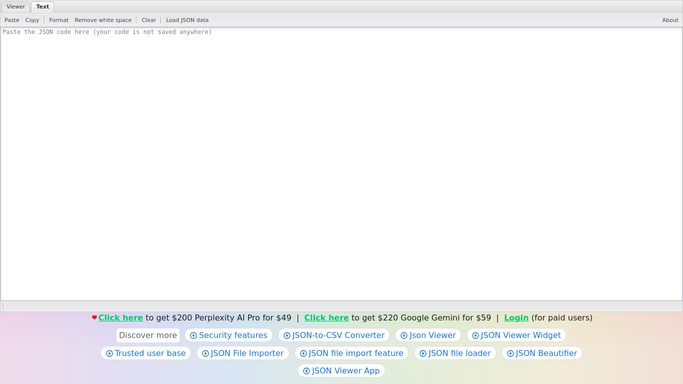Open the JSON File Importer link
Image resolution: width=683 pixels, height=384 pixels.
[243, 353]
